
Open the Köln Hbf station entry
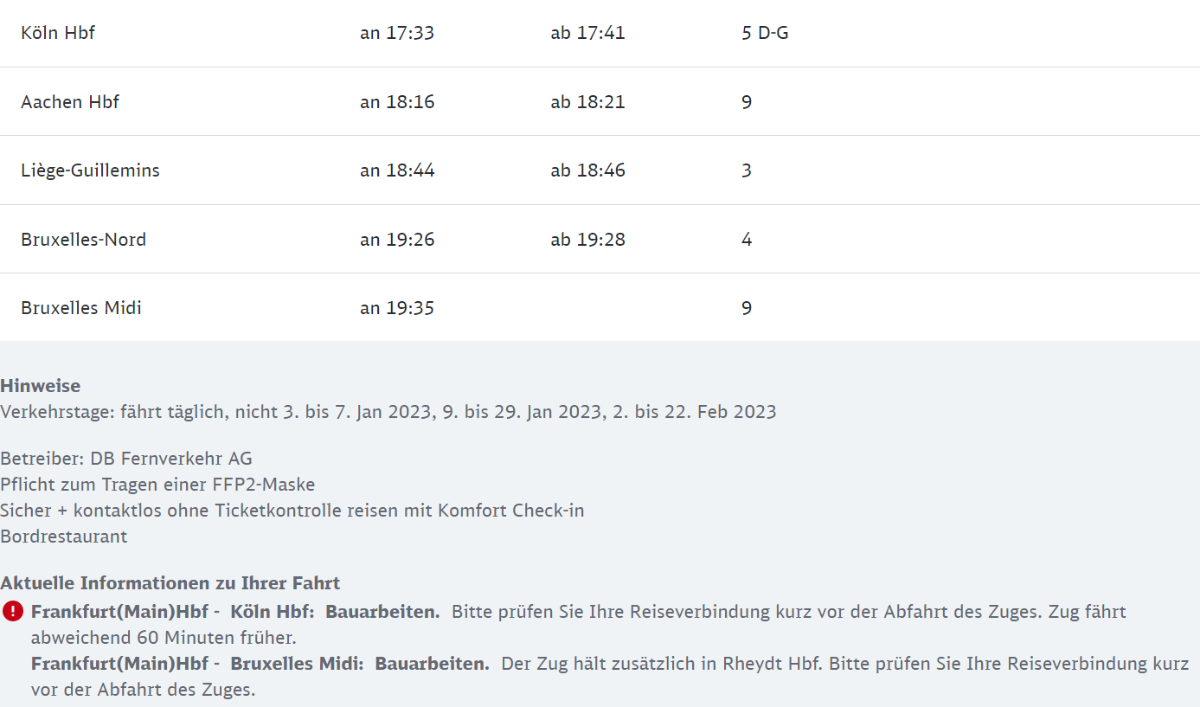pos(58,33)
